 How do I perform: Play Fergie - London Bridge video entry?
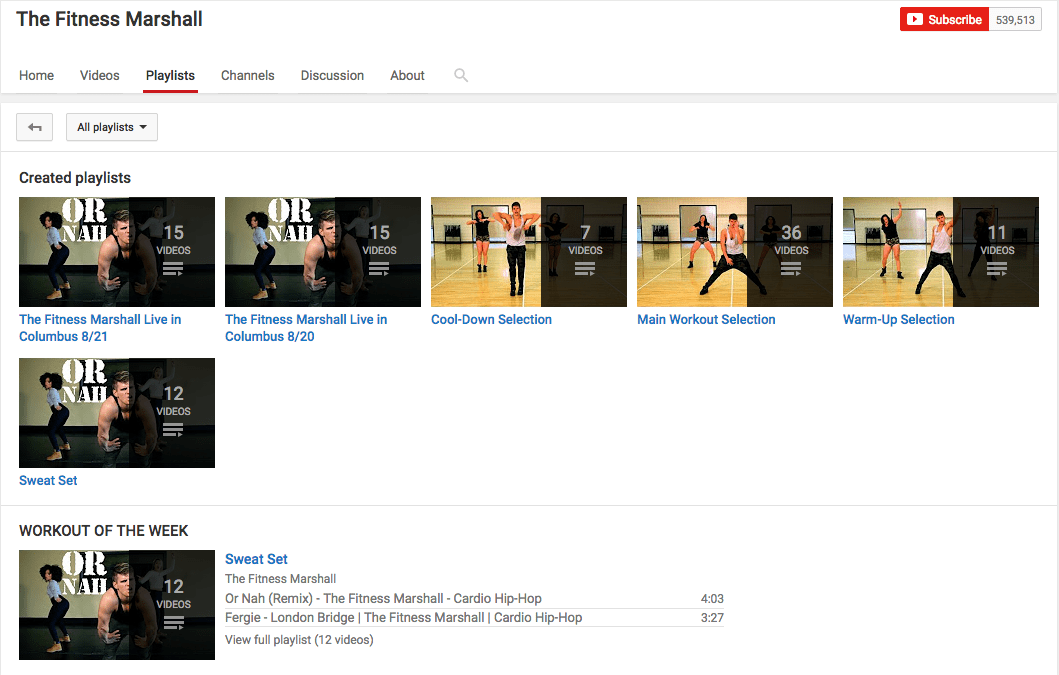[x=403, y=617]
